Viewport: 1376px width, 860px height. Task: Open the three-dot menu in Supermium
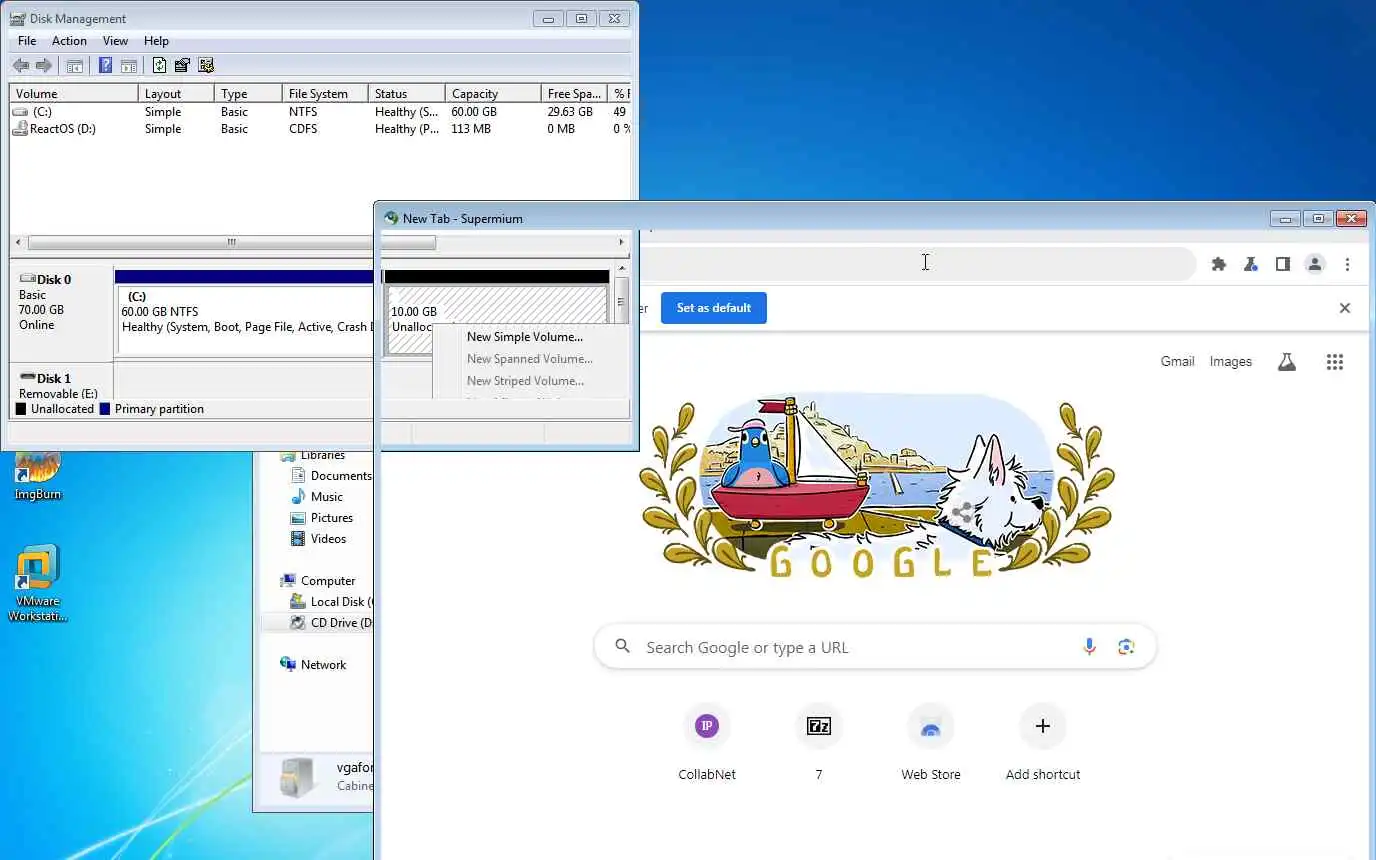pos(1348,264)
